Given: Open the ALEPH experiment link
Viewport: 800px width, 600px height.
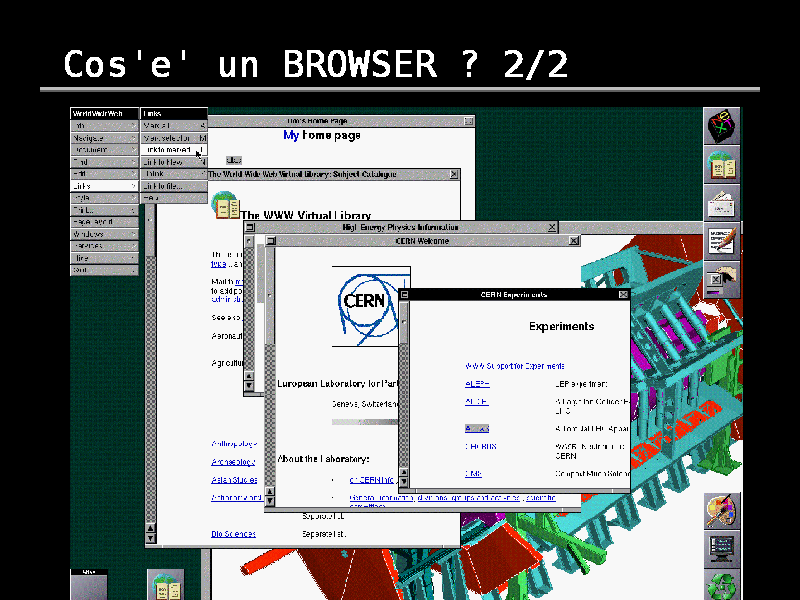Looking at the screenshot, I should [477, 384].
